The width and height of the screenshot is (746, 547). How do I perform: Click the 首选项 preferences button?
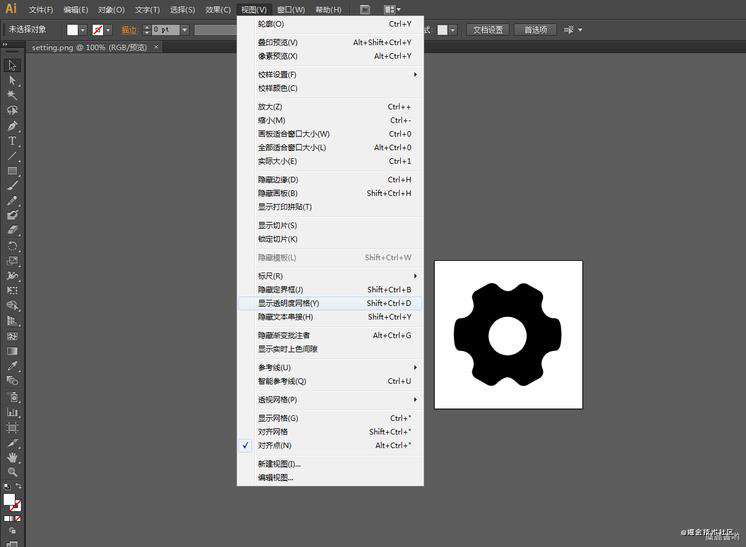(x=536, y=29)
